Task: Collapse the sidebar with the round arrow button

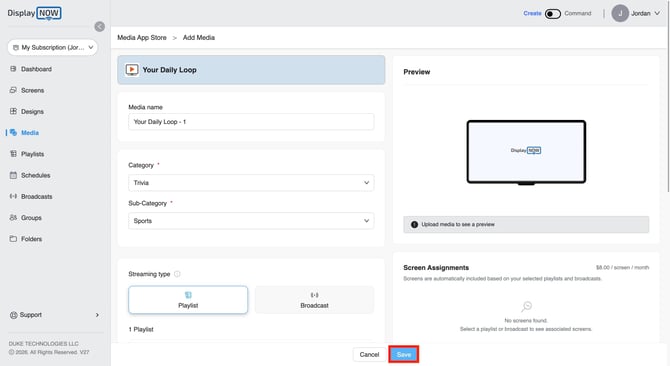Action: [x=100, y=27]
